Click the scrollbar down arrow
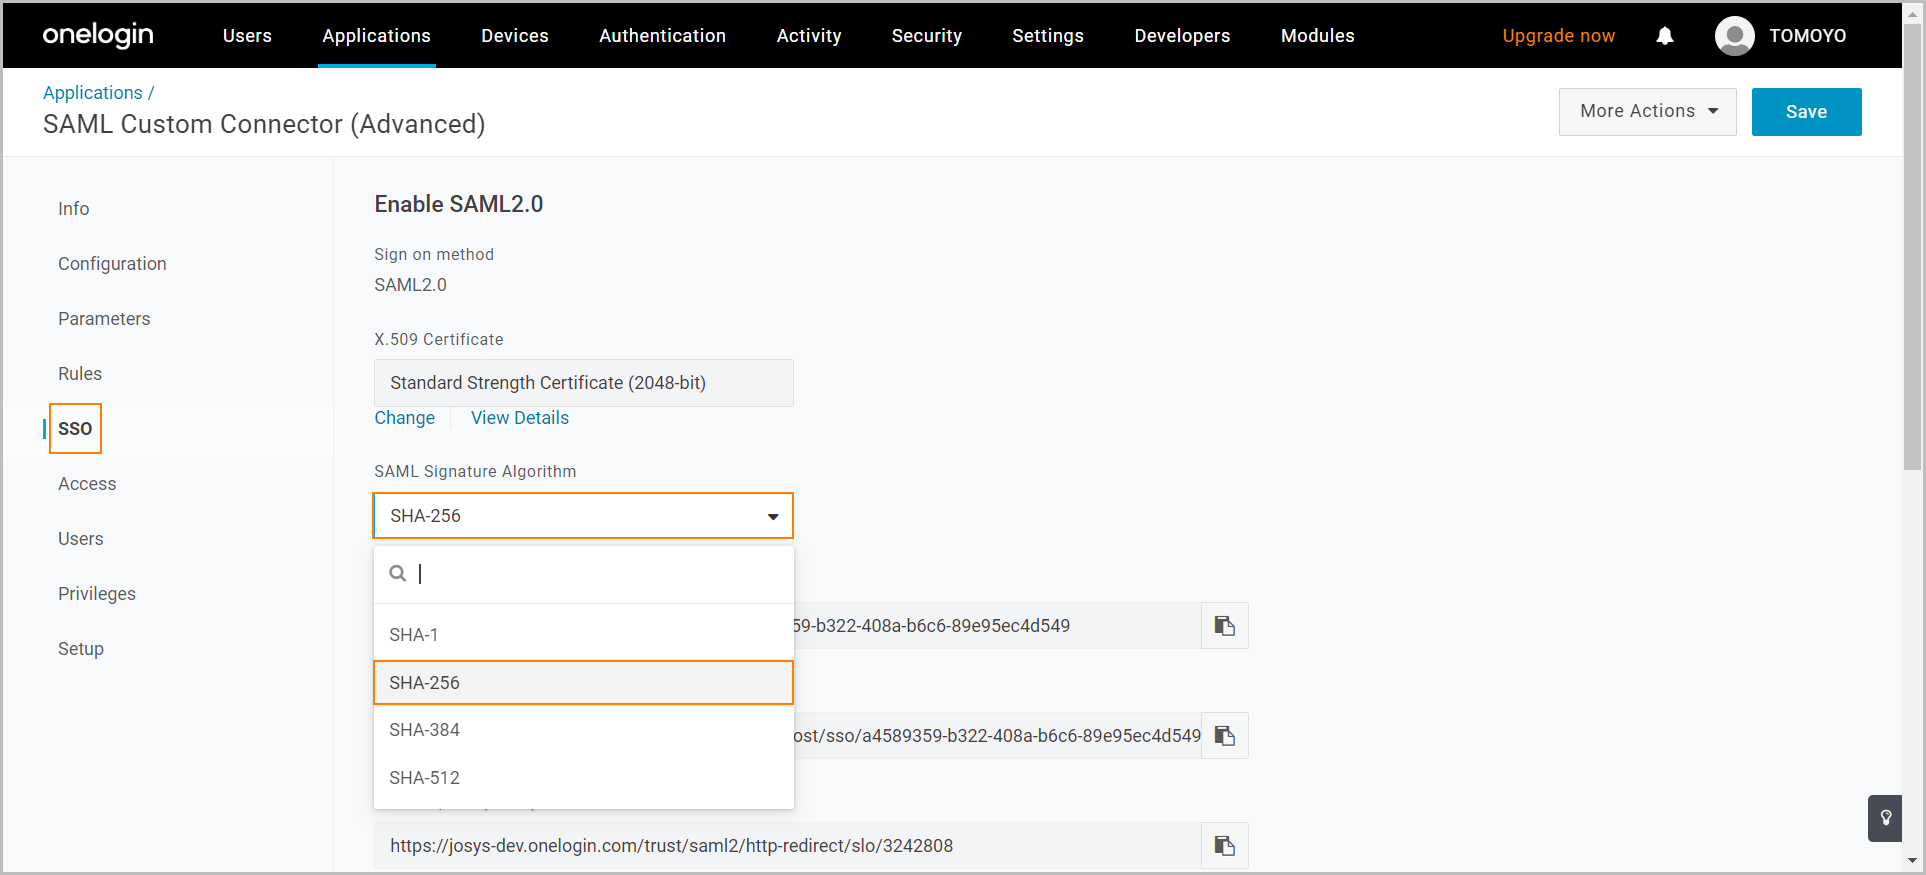Screen dimensions: 1926x875 [1912, 861]
